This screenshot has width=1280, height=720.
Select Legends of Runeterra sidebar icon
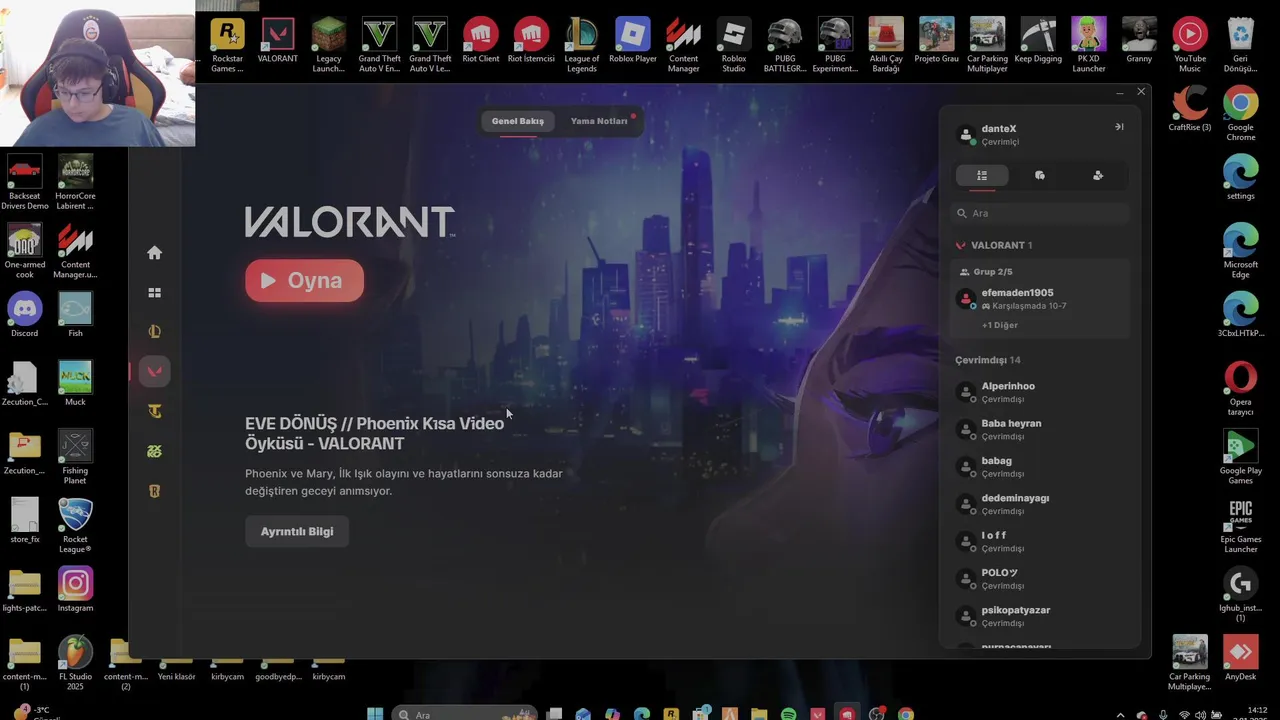pos(154,491)
